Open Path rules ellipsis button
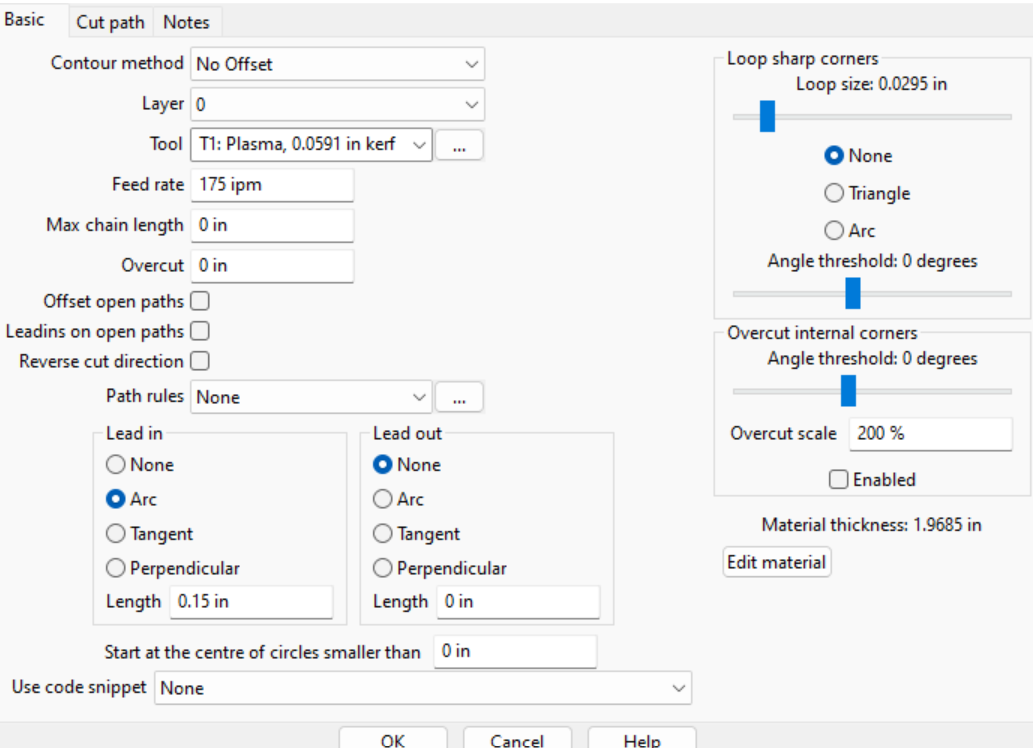 point(459,397)
